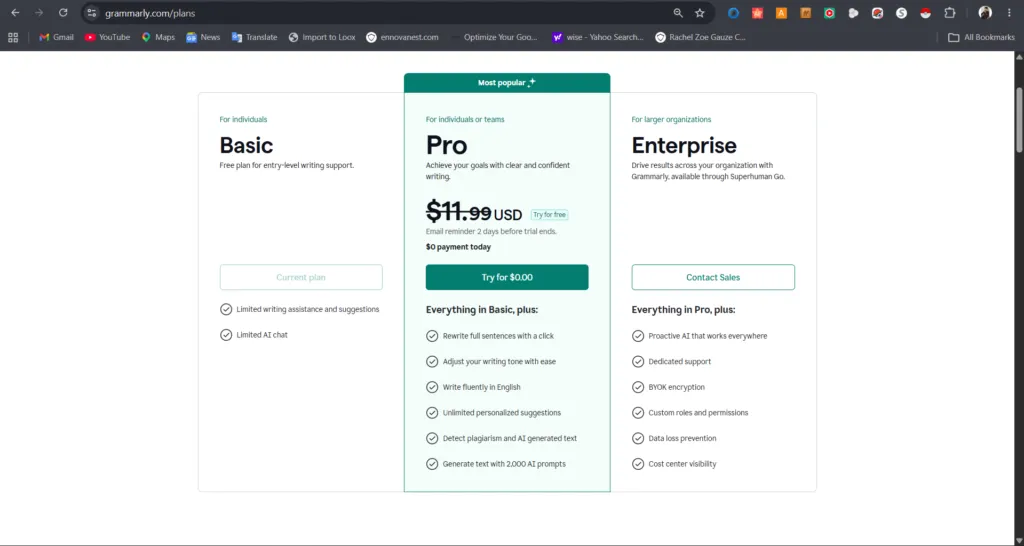
Task: Open the apps grid in bookmarks bar
Action: (13, 37)
